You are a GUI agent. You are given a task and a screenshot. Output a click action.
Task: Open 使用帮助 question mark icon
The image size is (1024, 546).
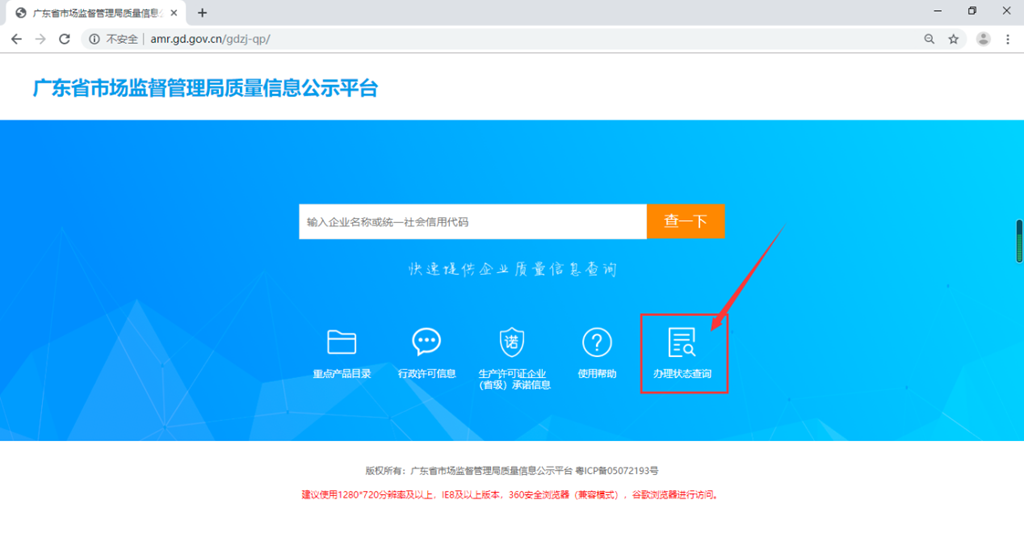[x=597, y=343]
